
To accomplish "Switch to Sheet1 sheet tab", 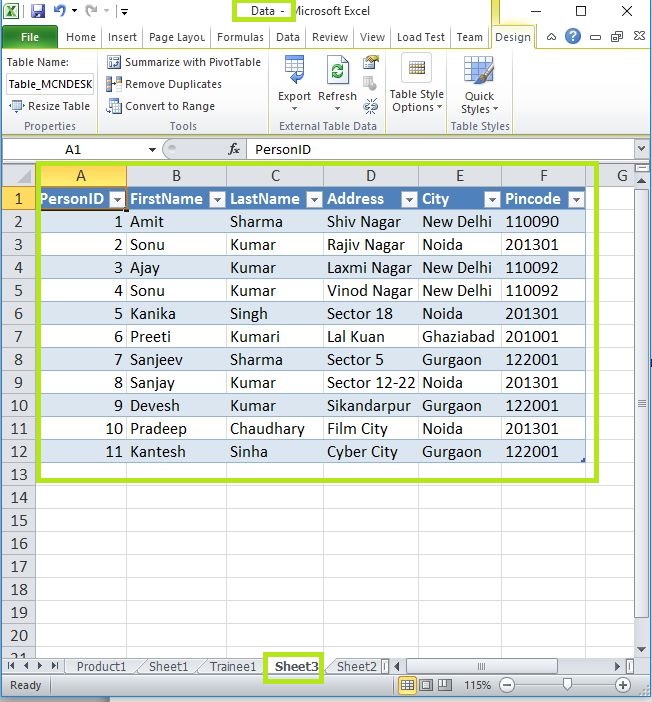I will (x=168, y=667).
